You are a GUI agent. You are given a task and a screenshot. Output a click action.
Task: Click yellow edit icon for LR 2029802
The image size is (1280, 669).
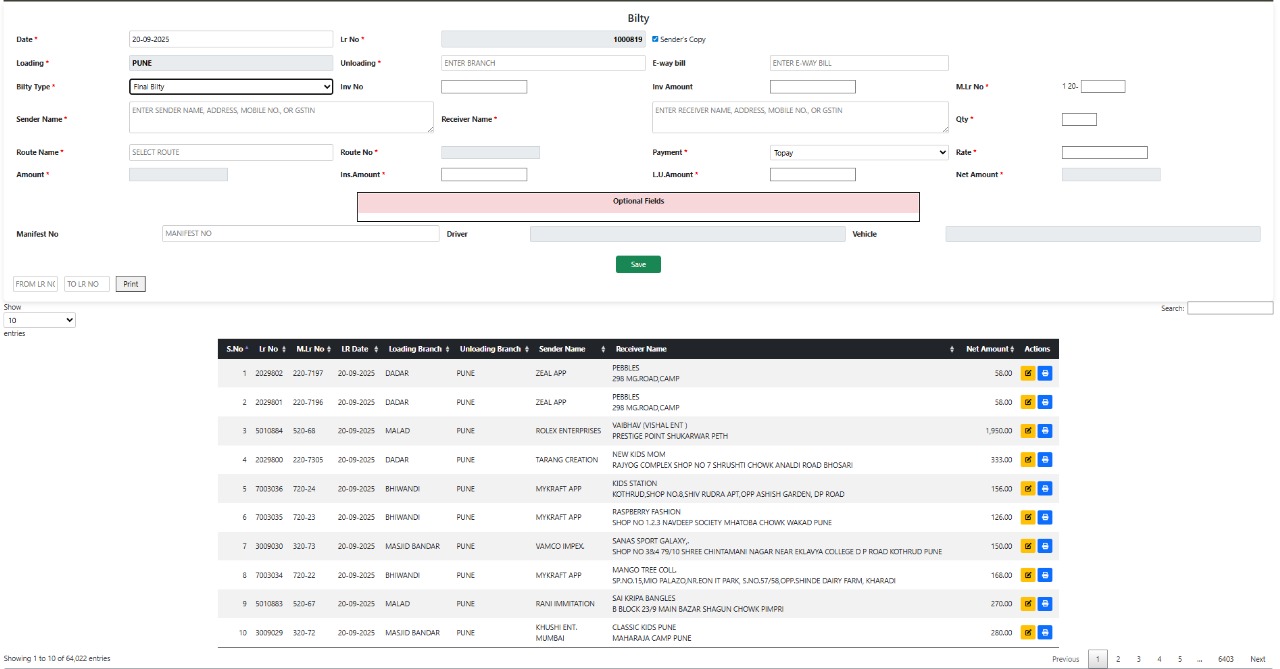click(x=1027, y=373)
